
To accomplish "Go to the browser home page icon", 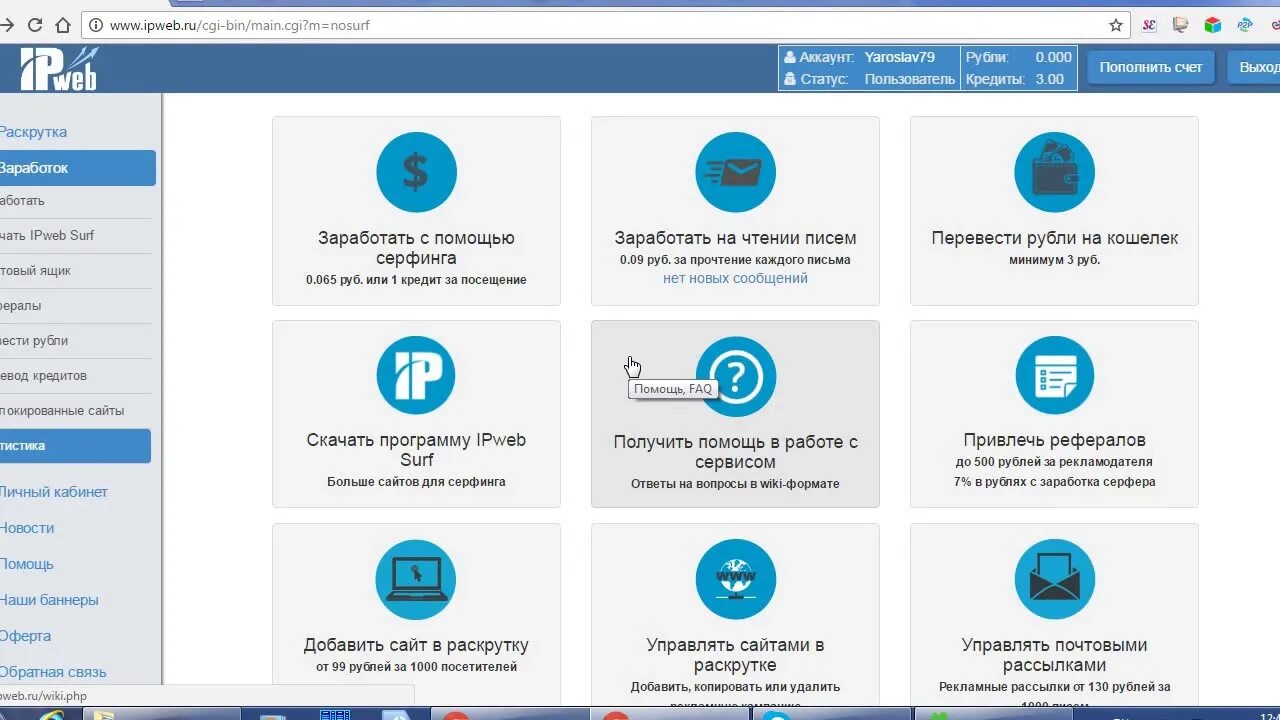I will (63, 25).
